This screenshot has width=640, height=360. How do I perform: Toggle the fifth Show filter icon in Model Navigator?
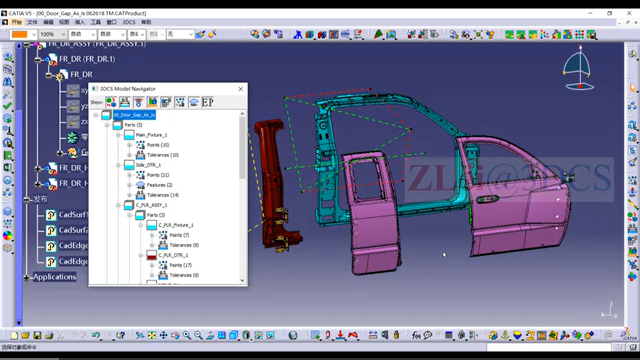(166, 102)
